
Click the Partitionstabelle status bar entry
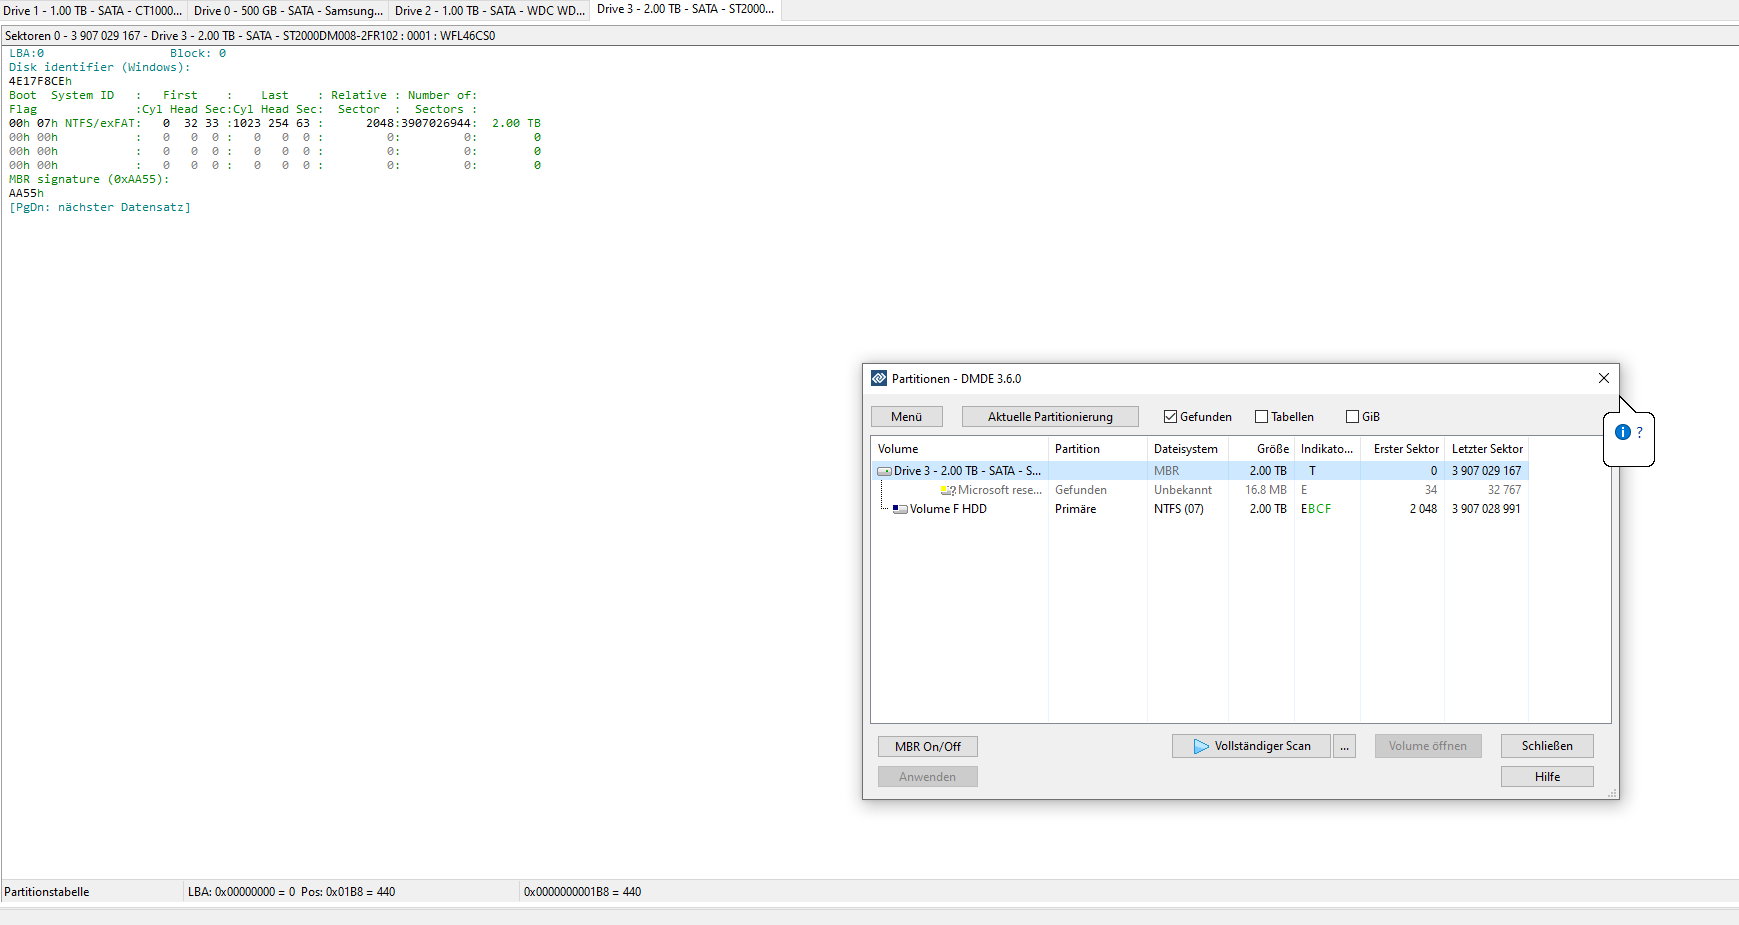tap(47, 892)
